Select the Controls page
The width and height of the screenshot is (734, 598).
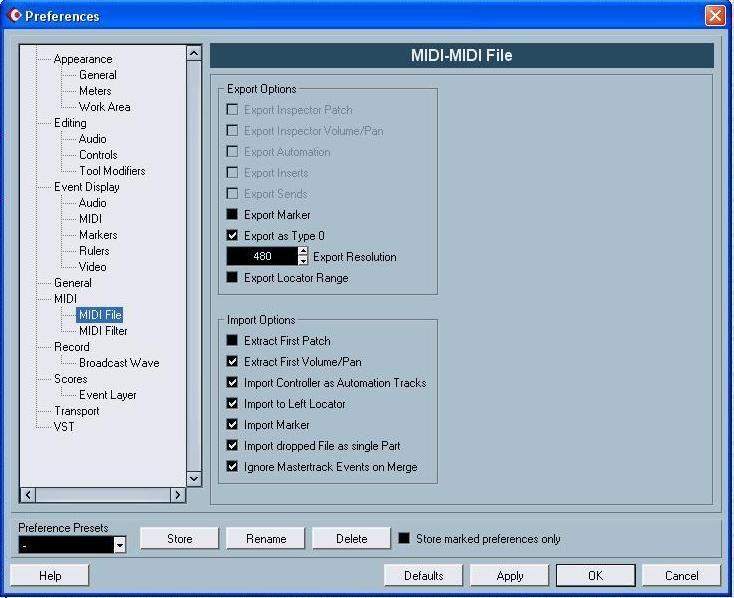[98, 155]
